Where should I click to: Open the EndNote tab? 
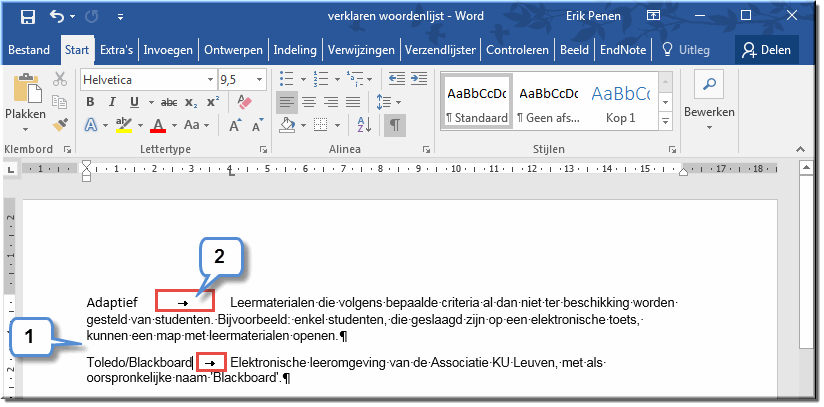click(x=623, y=50)
